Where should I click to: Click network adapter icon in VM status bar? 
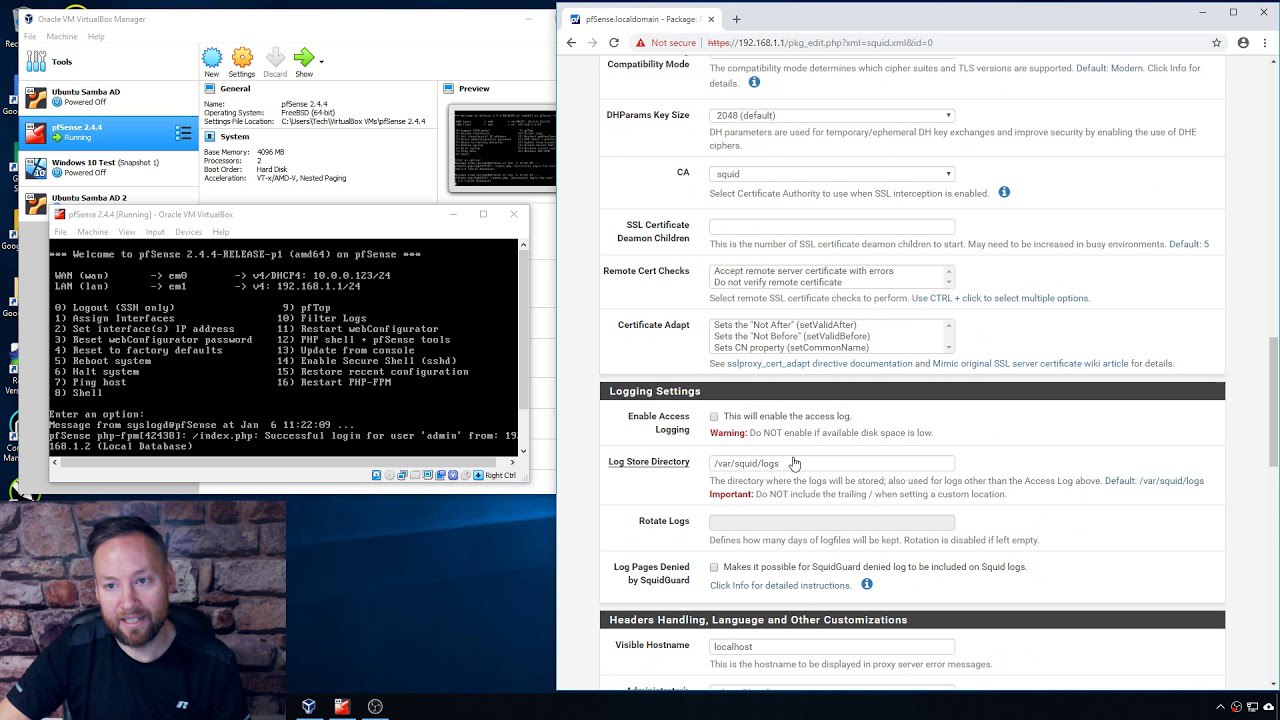pos(402,475)
